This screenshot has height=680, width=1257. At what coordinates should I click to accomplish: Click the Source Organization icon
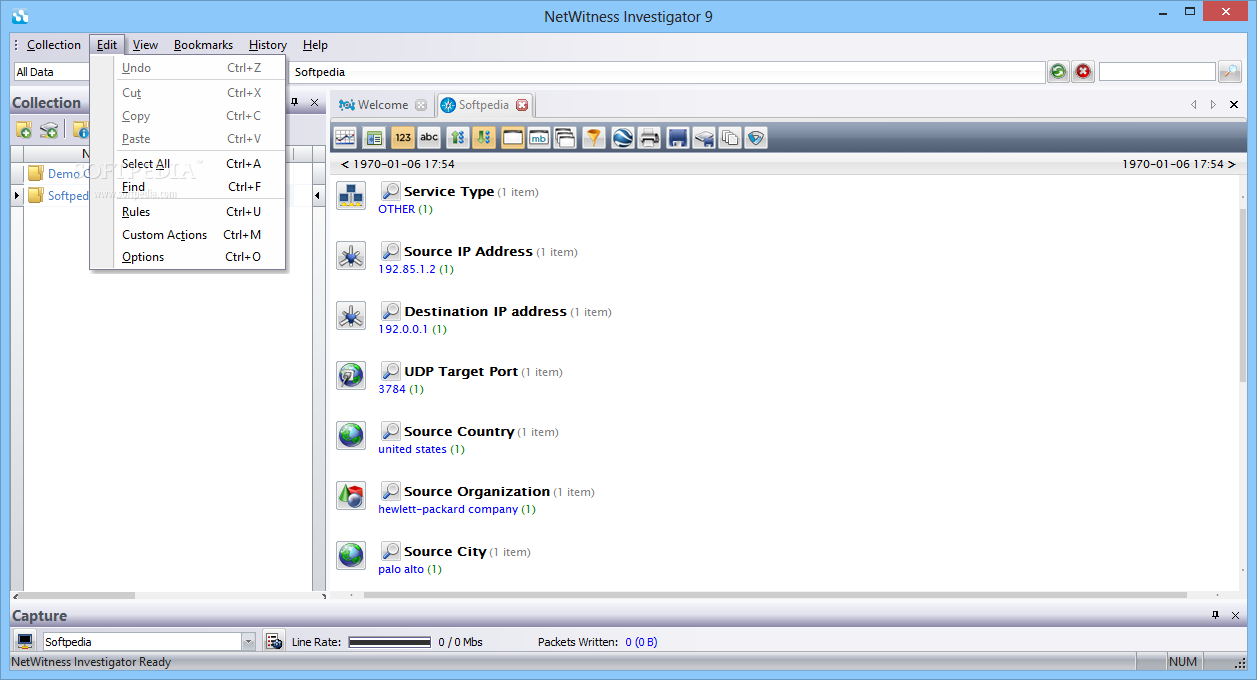(x=351, y=496)
